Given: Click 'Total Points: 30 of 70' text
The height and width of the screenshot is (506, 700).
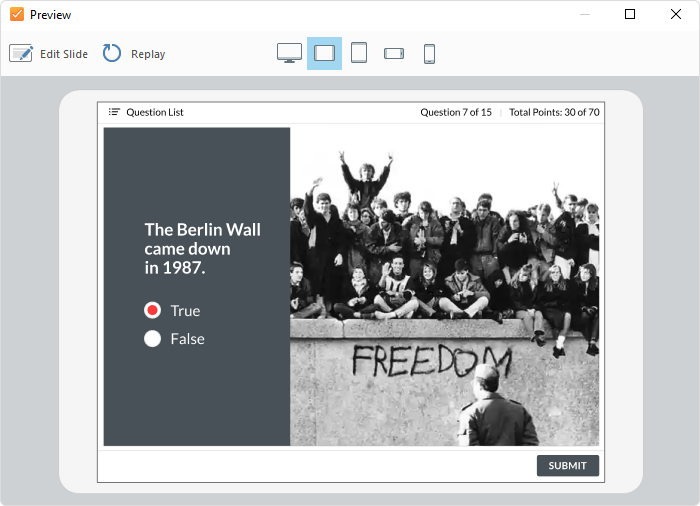Looking at the screenshot, I should pos(554,112).
